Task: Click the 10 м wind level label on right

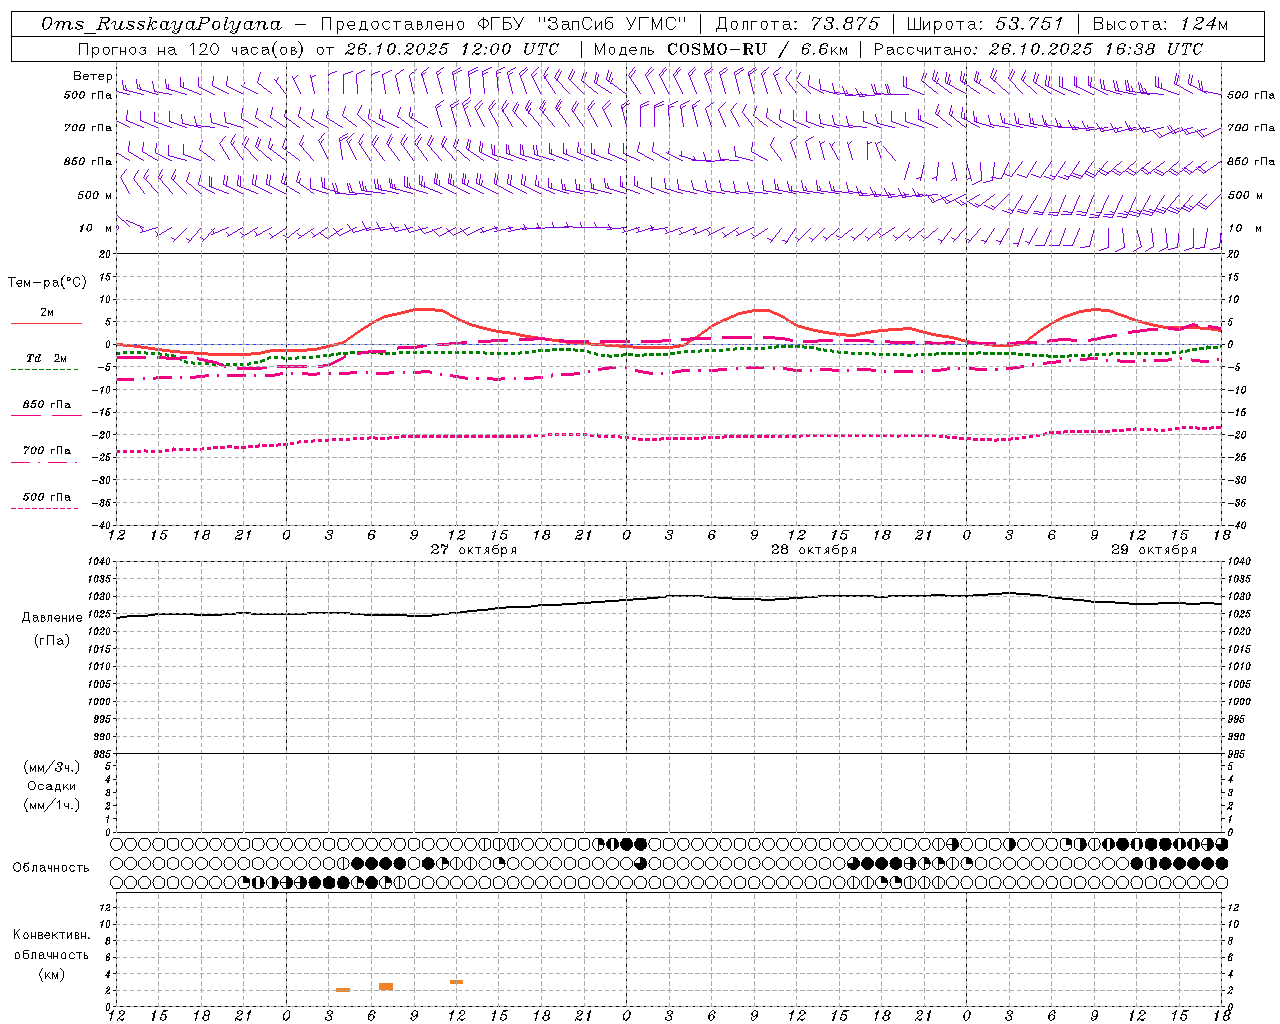Action: [x=1244, y=229]
